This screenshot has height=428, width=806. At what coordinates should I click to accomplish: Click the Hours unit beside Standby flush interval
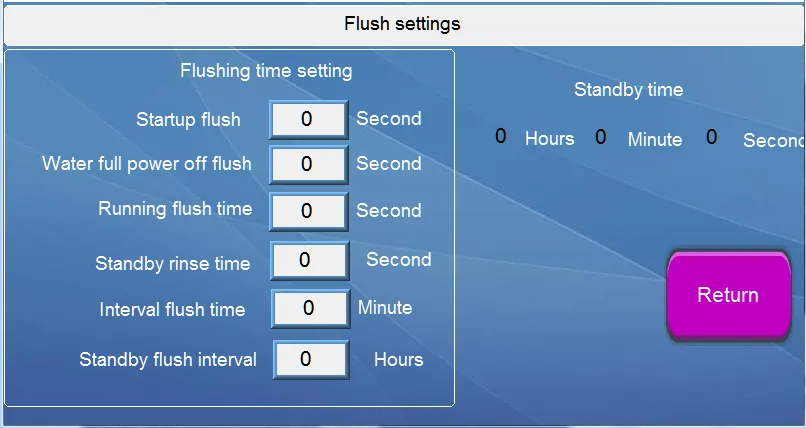click(x=398, y=360)
